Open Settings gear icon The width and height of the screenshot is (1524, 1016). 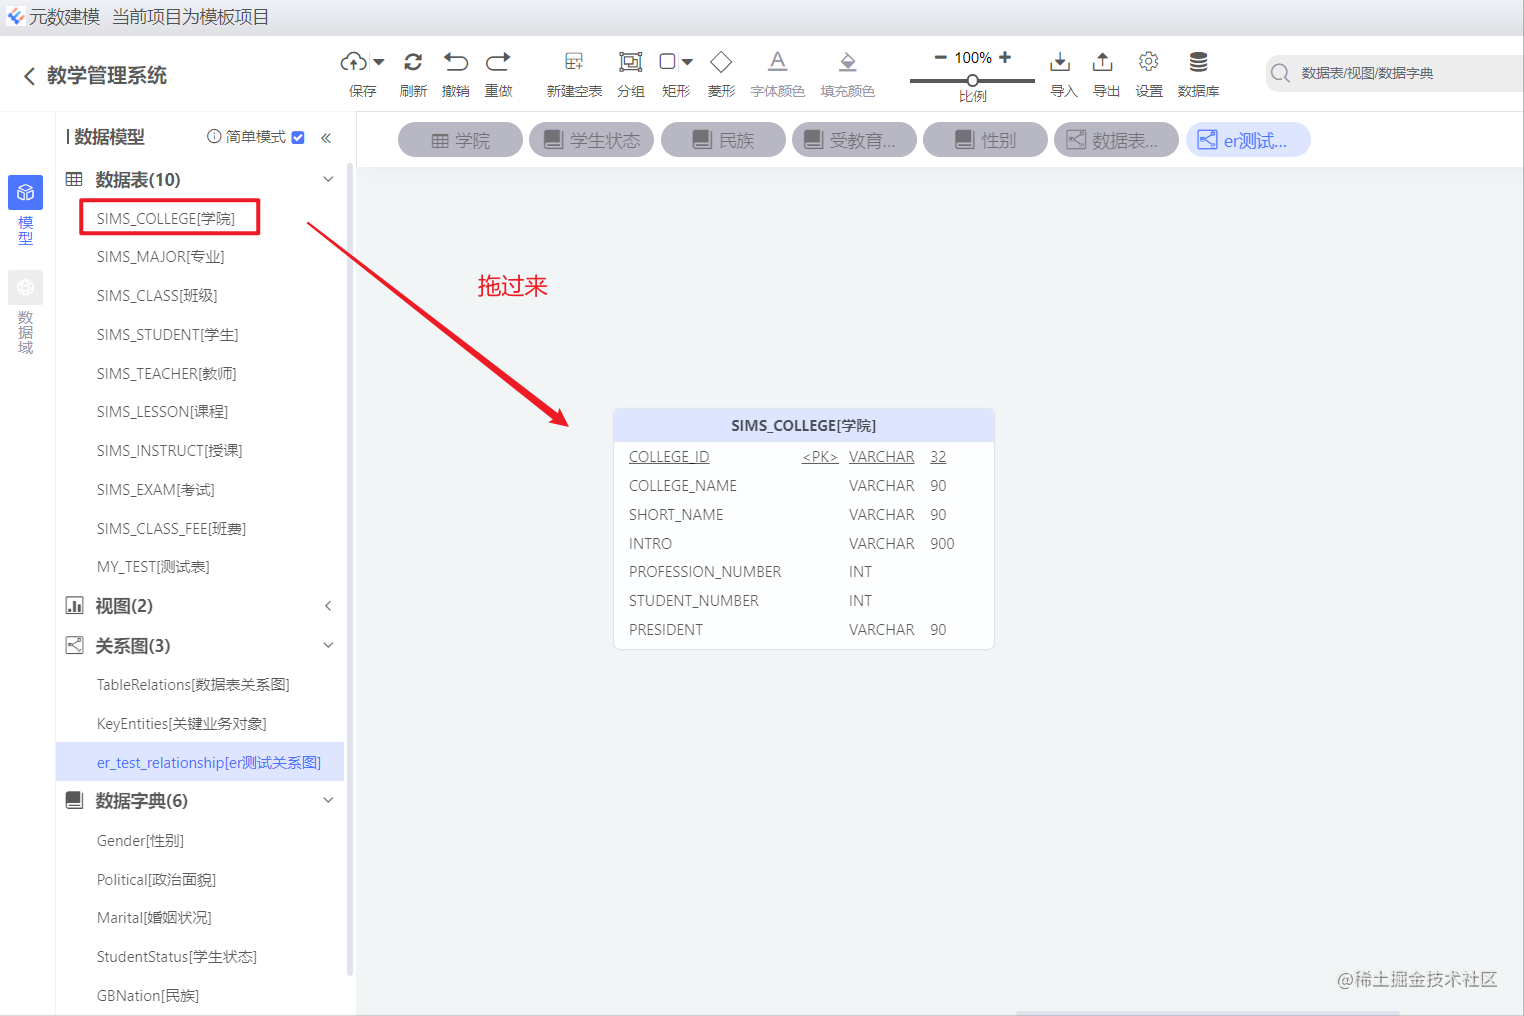coord(1149,62)
